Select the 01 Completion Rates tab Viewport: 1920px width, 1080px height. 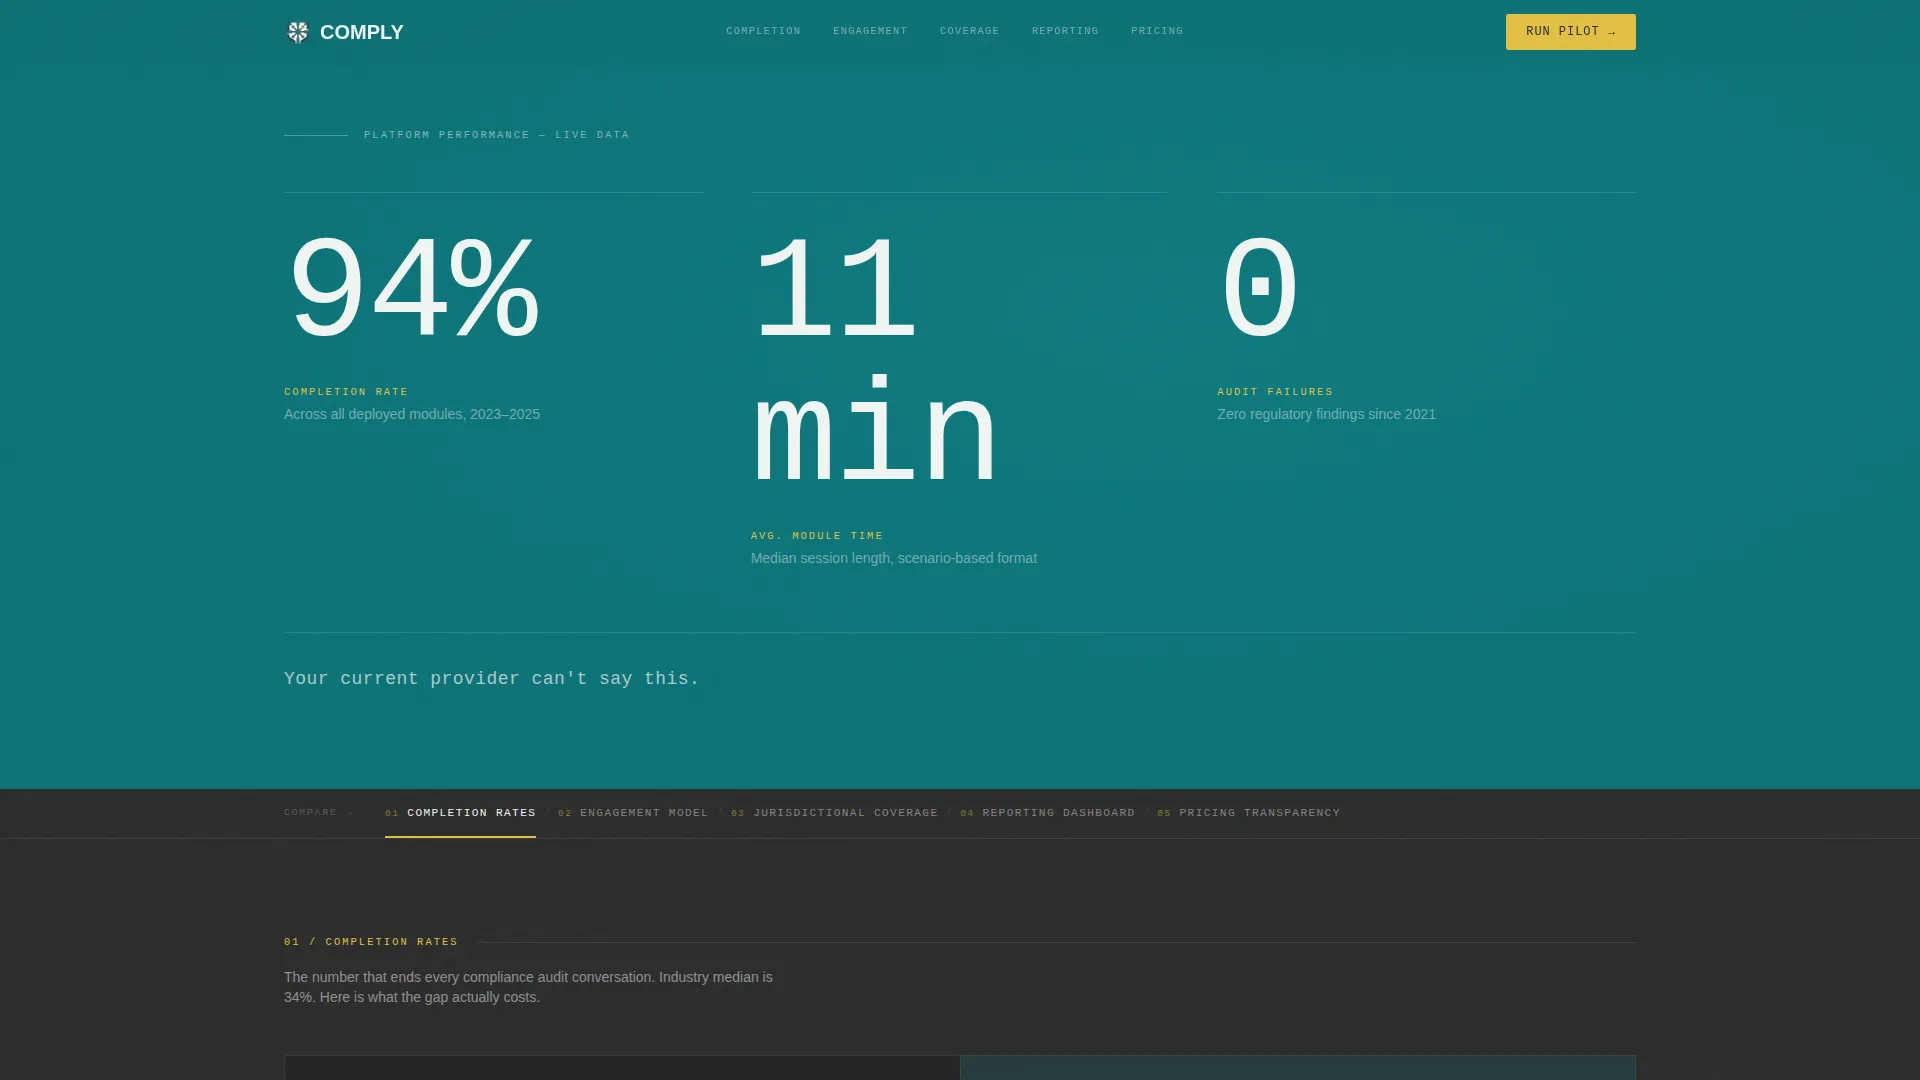[x=460, y=813]
